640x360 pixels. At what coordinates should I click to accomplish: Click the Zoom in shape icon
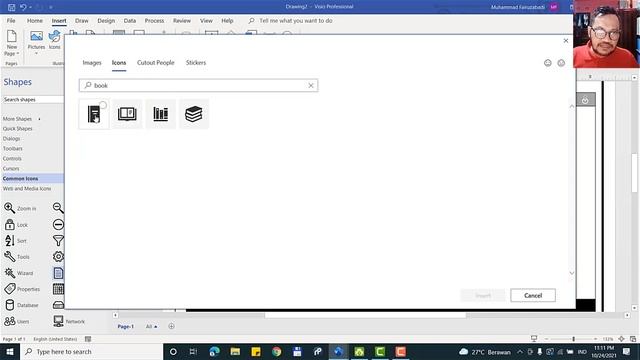point(9,208)
